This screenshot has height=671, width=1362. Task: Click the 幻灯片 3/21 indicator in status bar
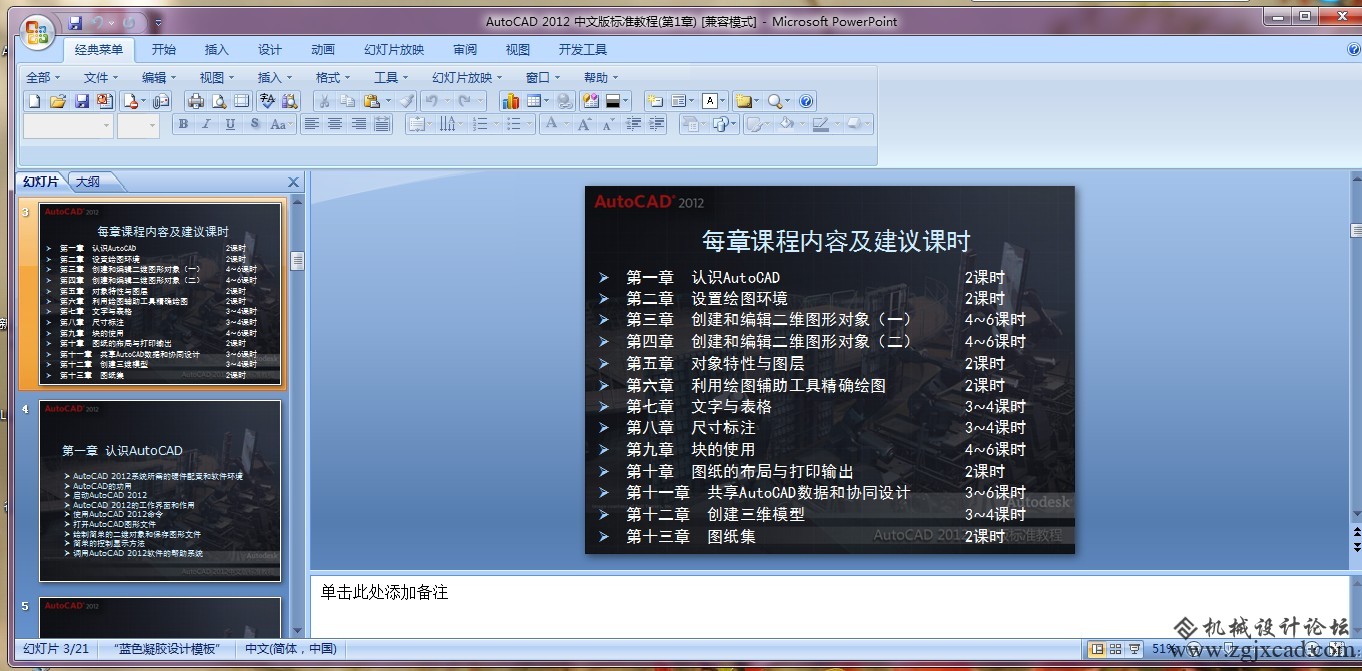56,649
